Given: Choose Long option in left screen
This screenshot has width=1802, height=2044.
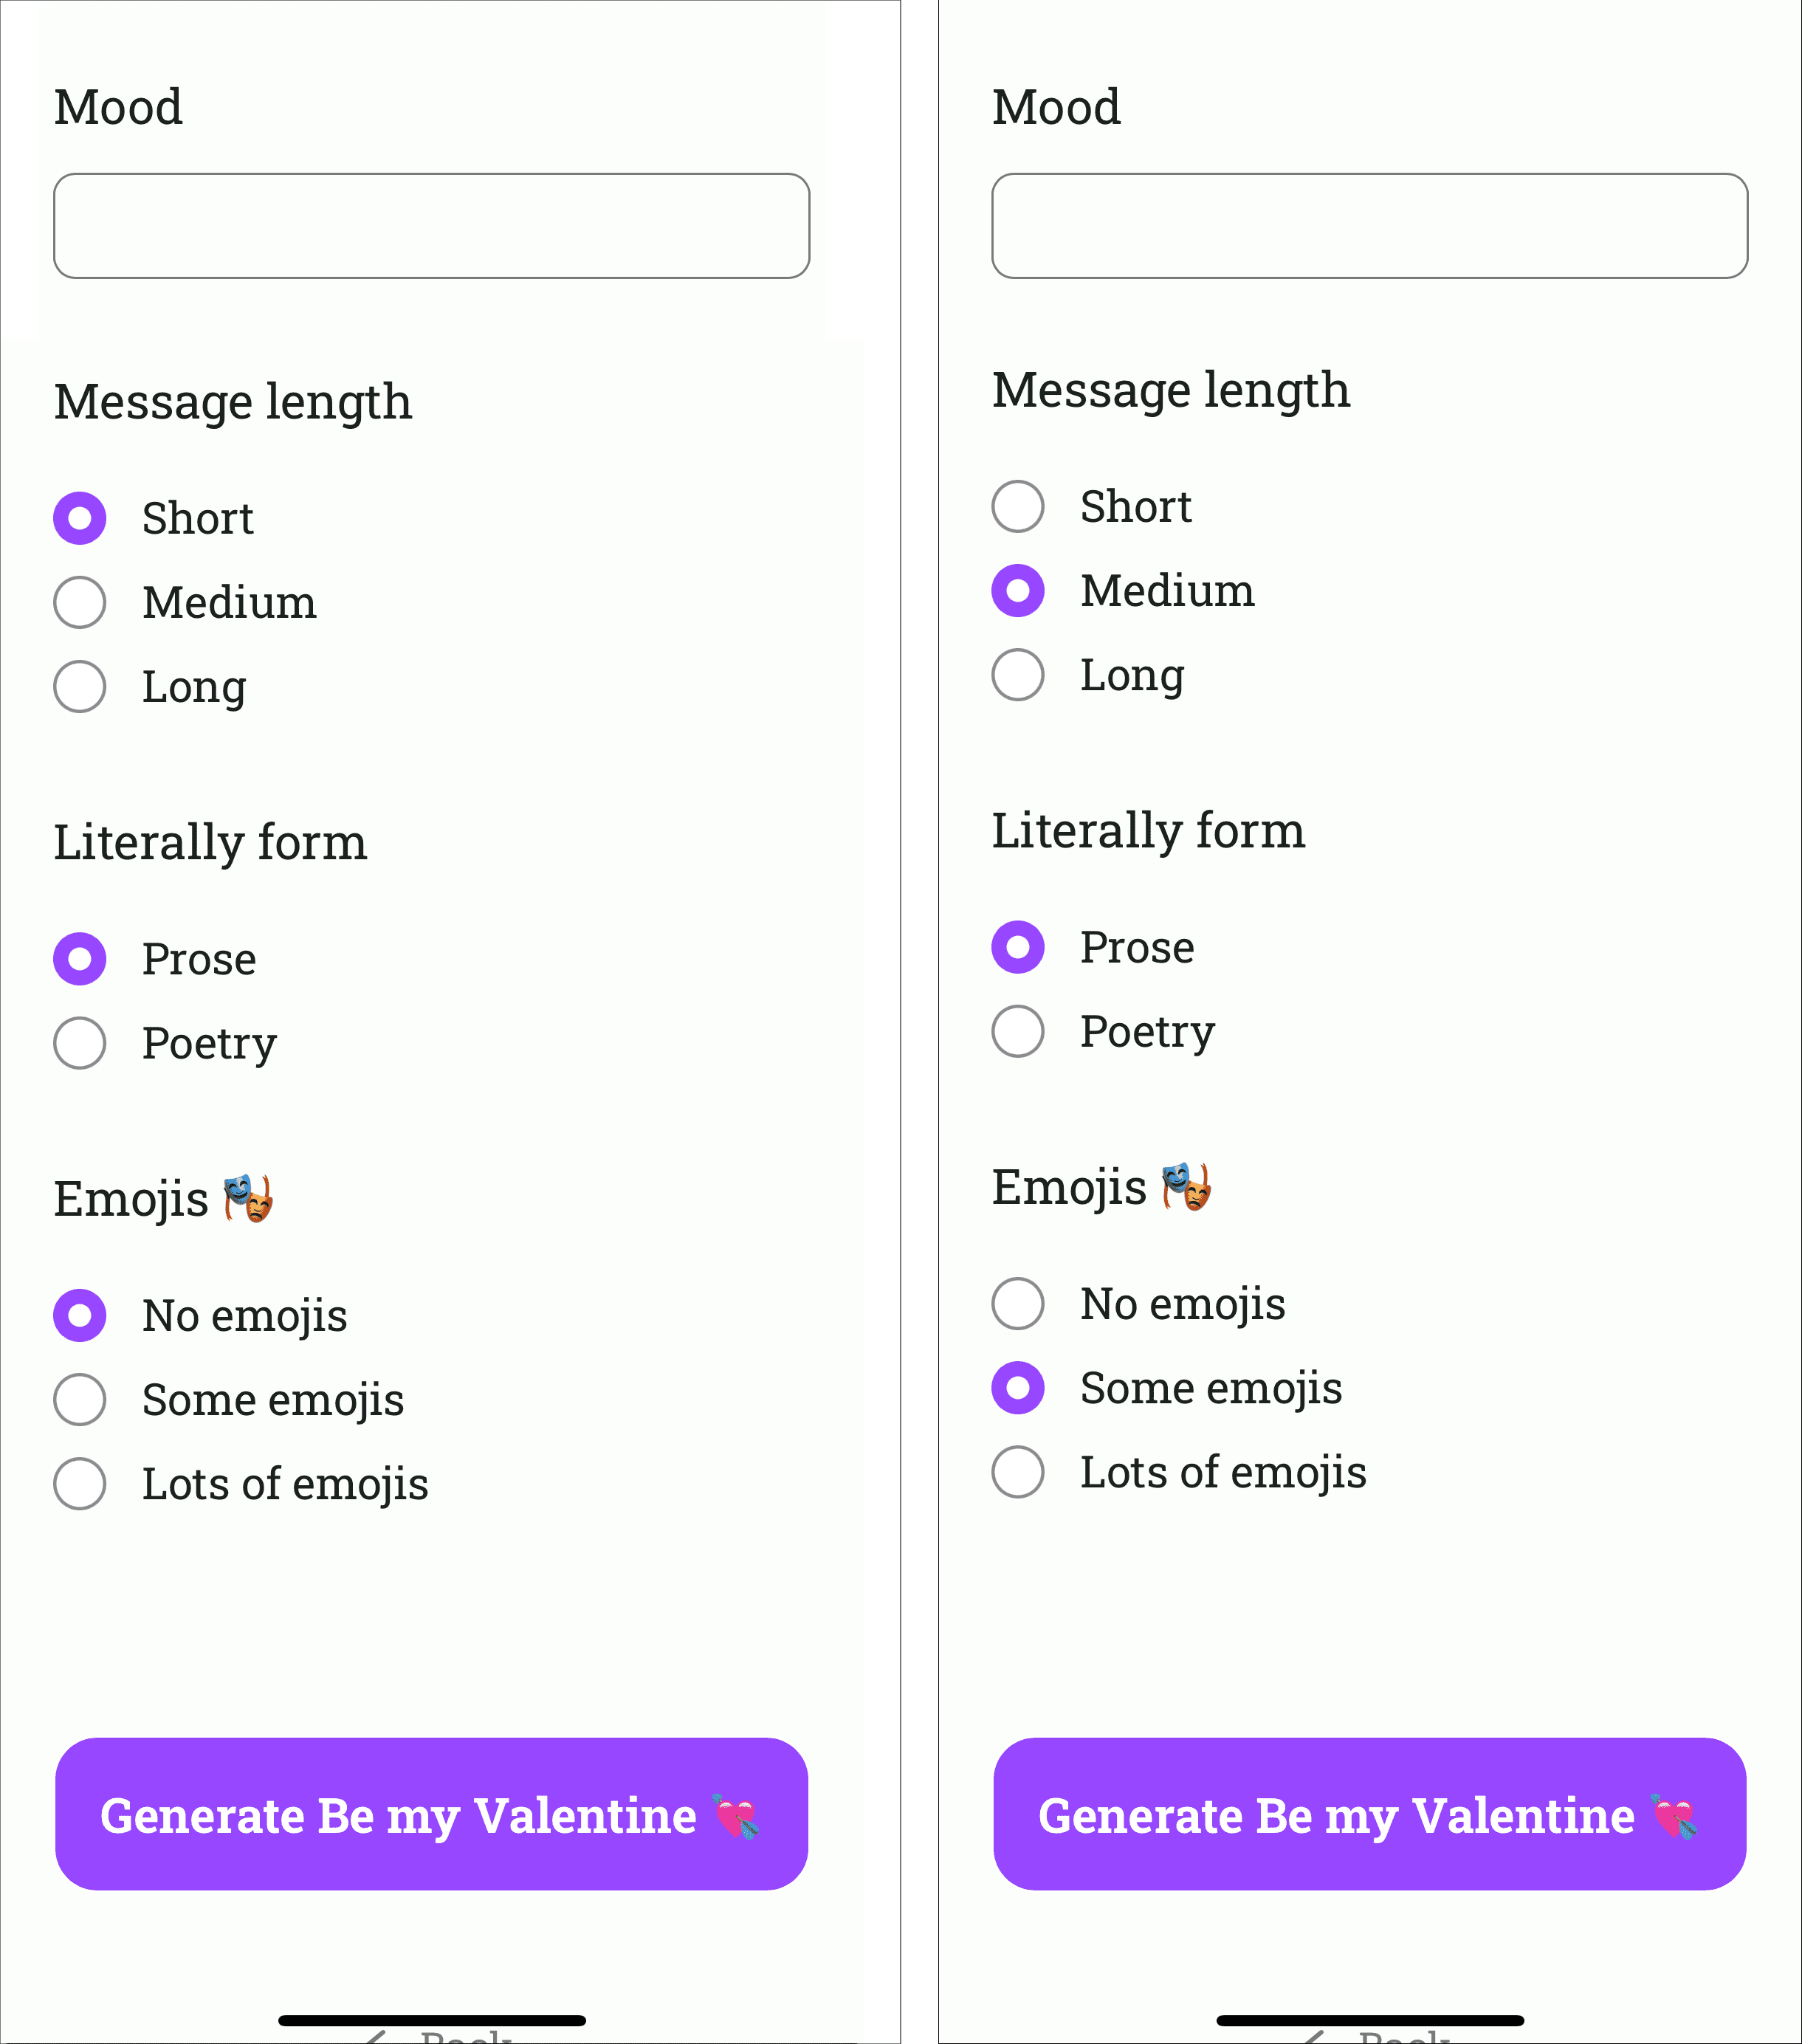Looking at the screenshot, I should click(x=80, y=686).
